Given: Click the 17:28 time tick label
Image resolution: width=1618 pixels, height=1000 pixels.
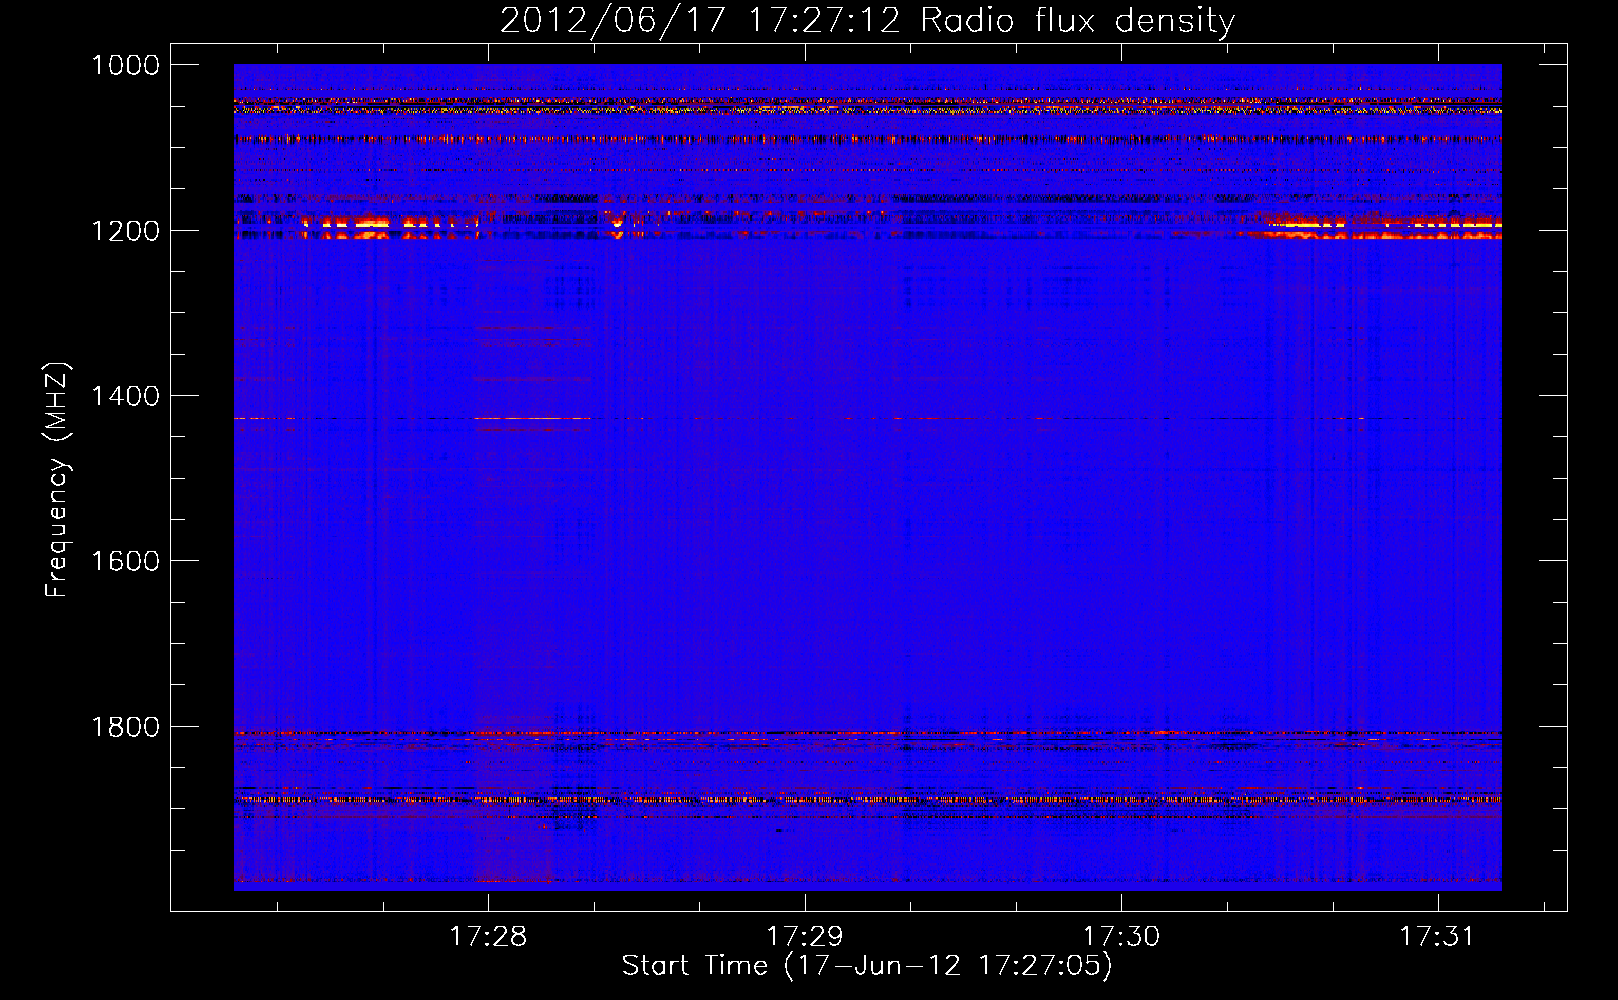Looking at the screenshot, I should (488, 936).
